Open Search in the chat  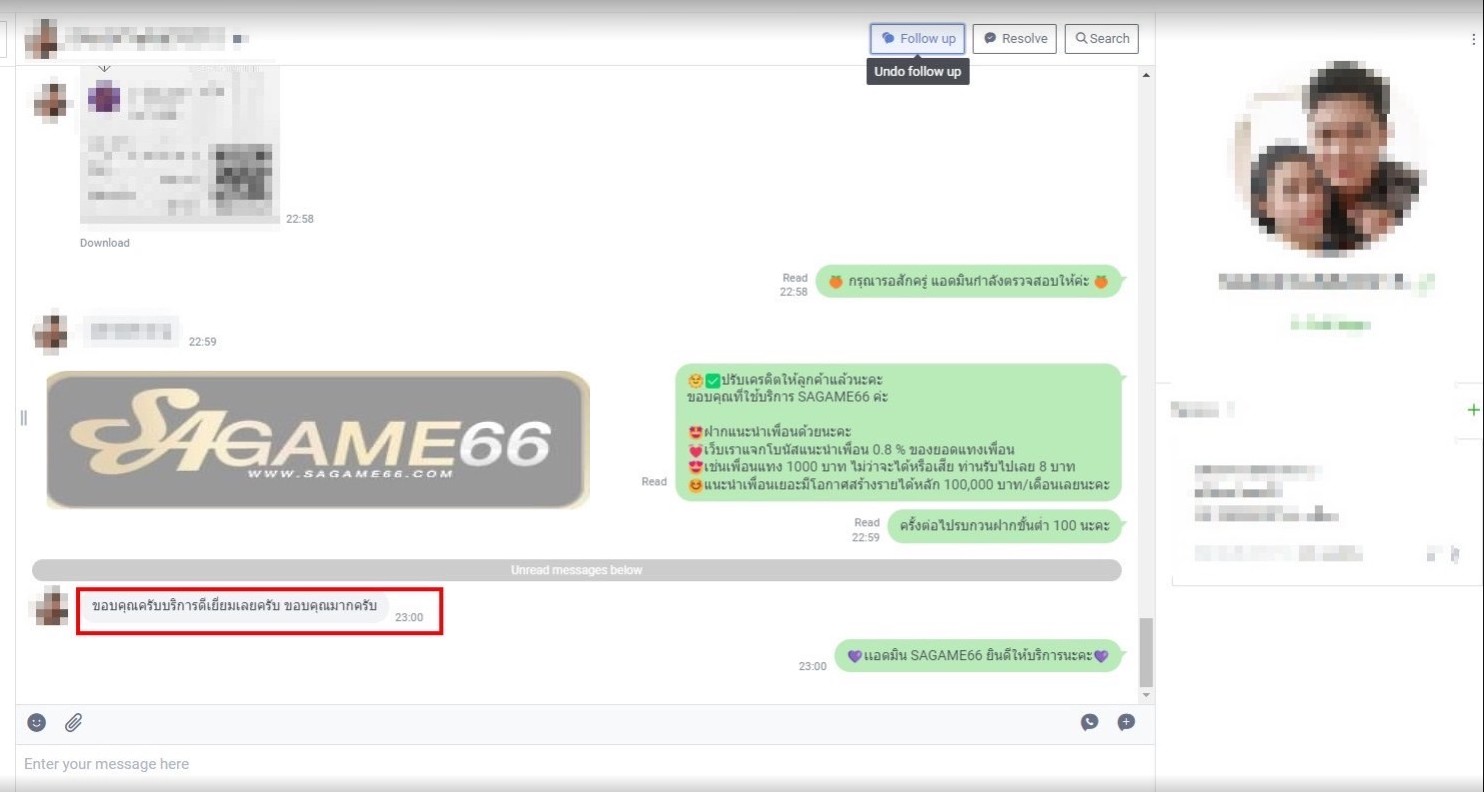pyautogui.click(x=1101, y=39)
